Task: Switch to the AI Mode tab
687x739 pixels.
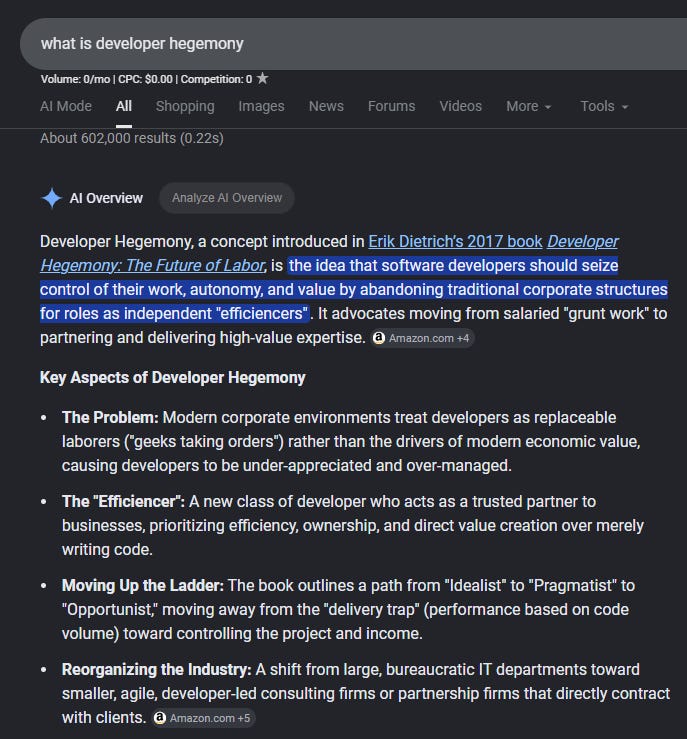Action: [66, 107]
